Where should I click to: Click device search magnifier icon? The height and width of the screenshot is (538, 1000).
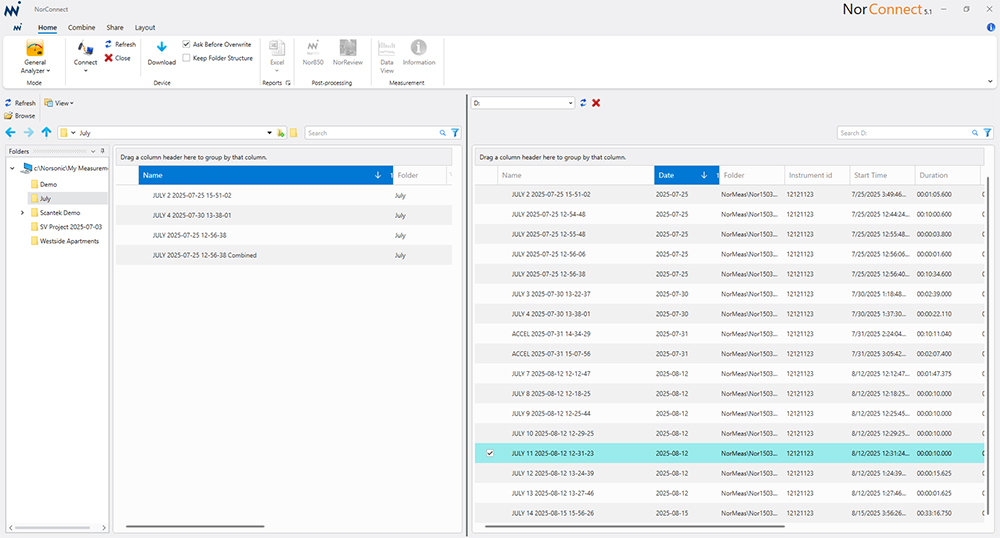(975, 133)
